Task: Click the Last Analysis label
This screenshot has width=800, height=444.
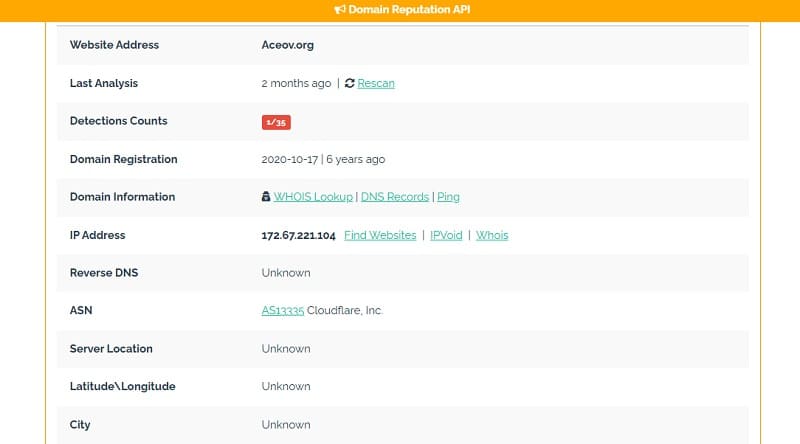Action: click(104, 83)
